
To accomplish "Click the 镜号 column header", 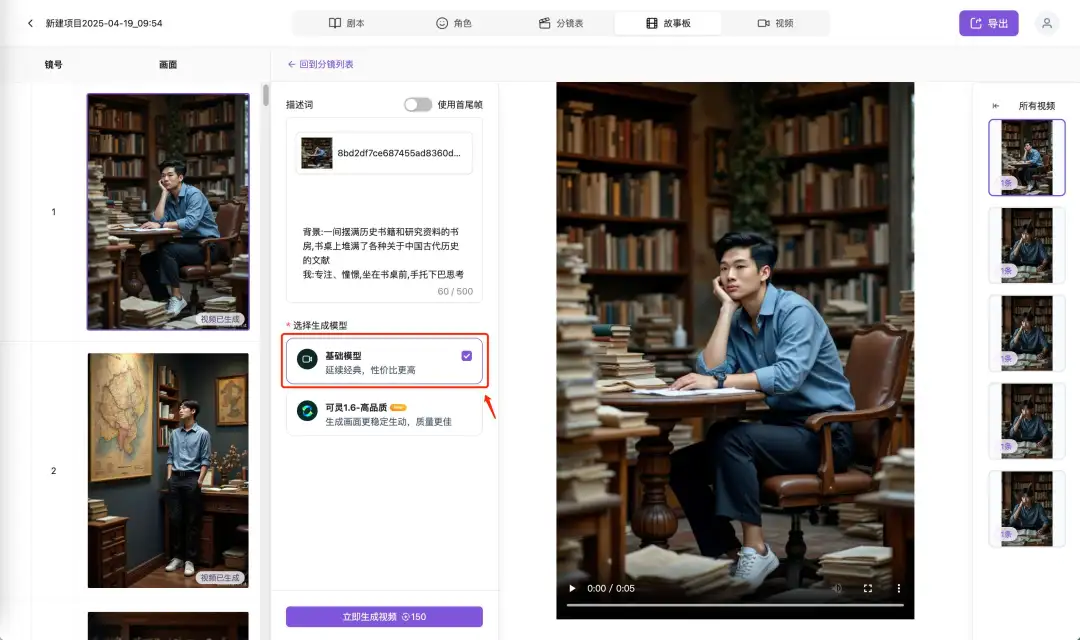I will coord(54,65).
